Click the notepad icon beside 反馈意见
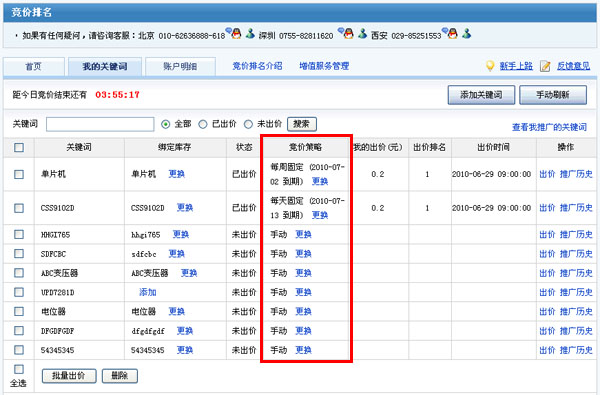 coord(545,66)
